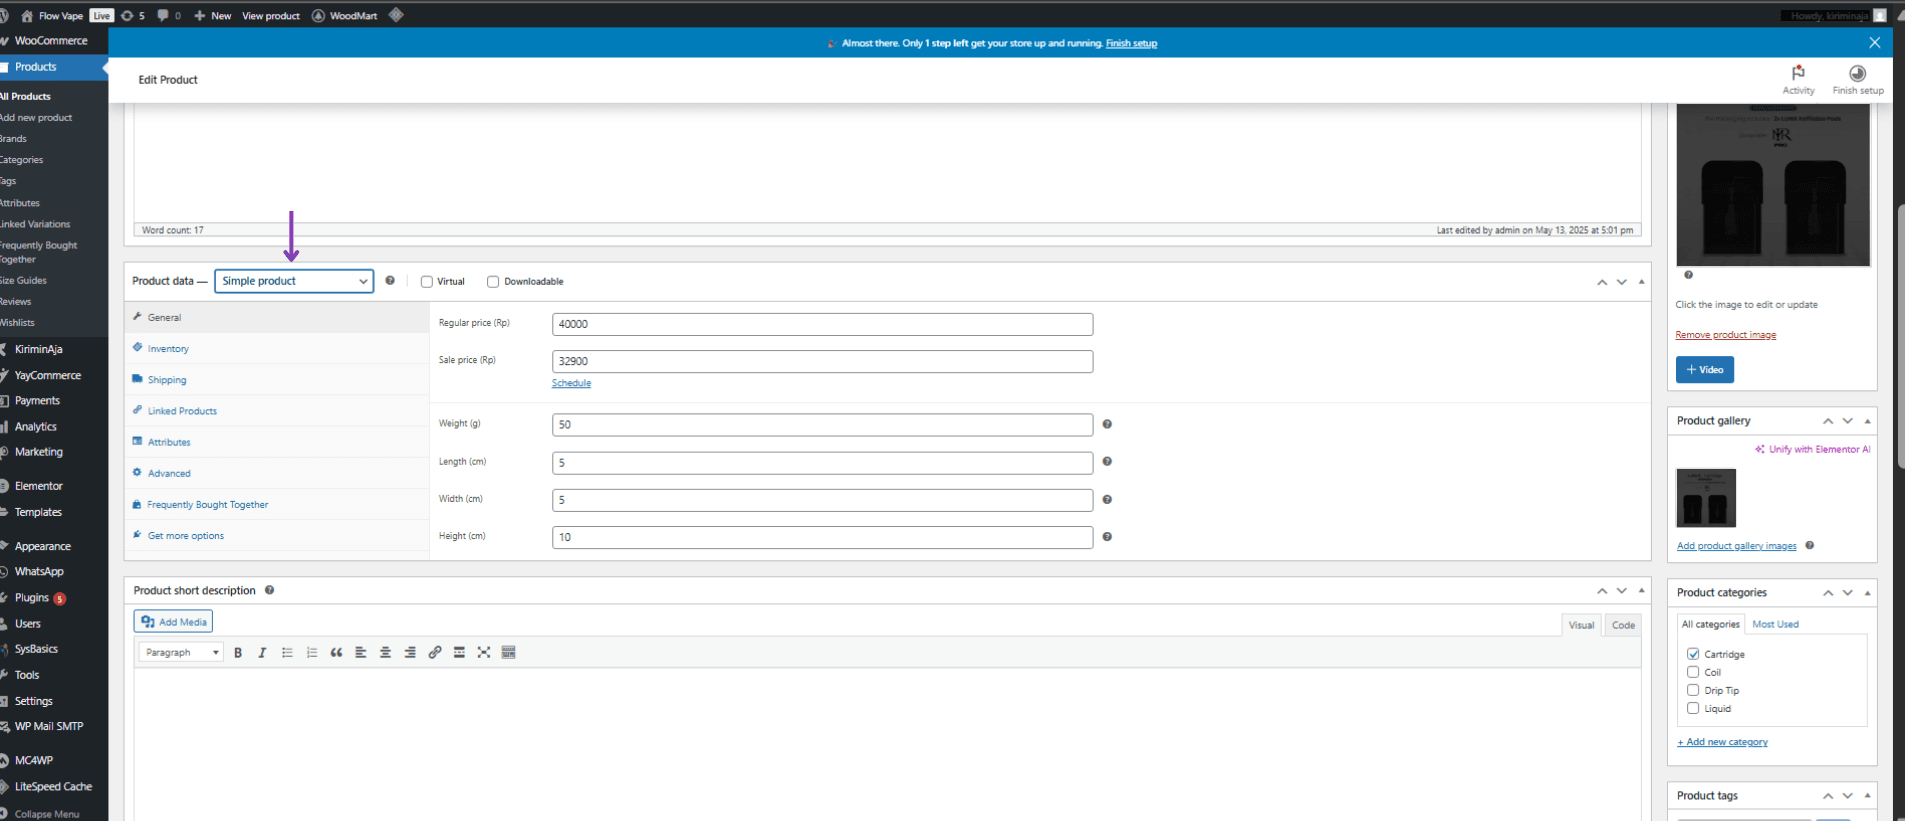Open the WoodMart admin bar item
Image resolution: width=1905 pixels, height=821 pixels.
coord(344,15)
